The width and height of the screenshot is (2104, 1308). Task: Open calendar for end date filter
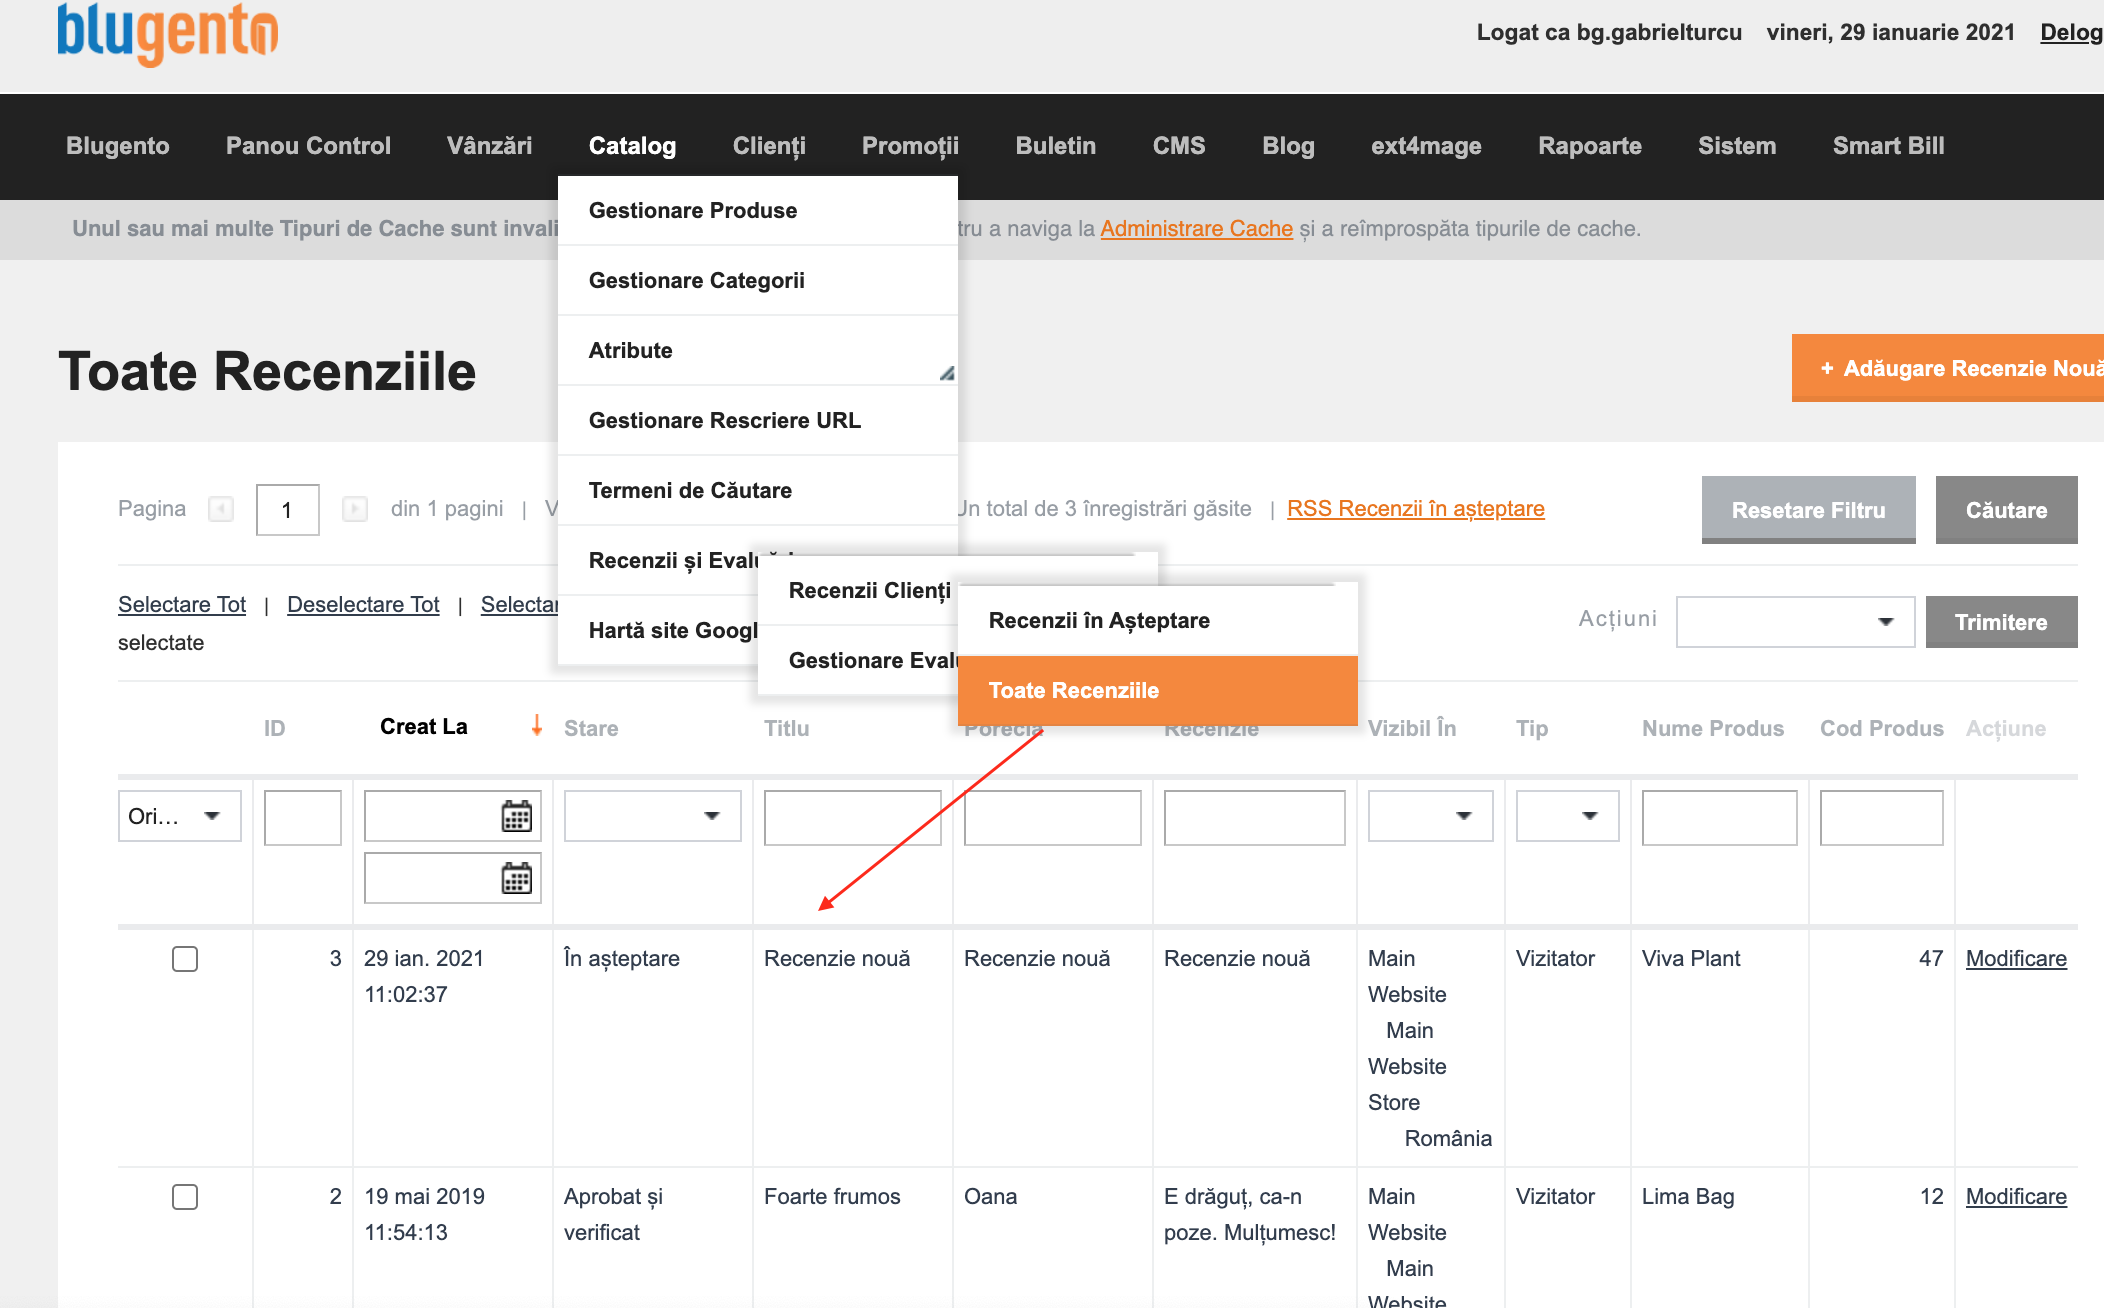pos(516,878)
